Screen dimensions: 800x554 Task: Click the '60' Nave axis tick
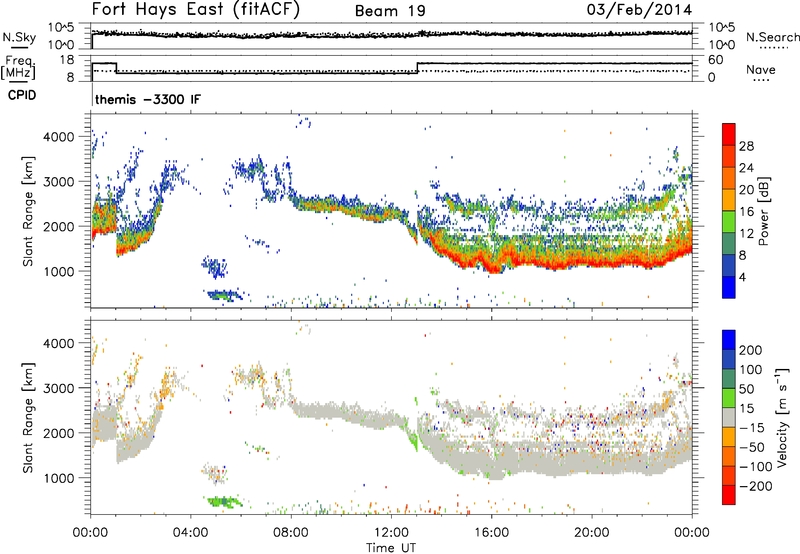coord(716,60)
